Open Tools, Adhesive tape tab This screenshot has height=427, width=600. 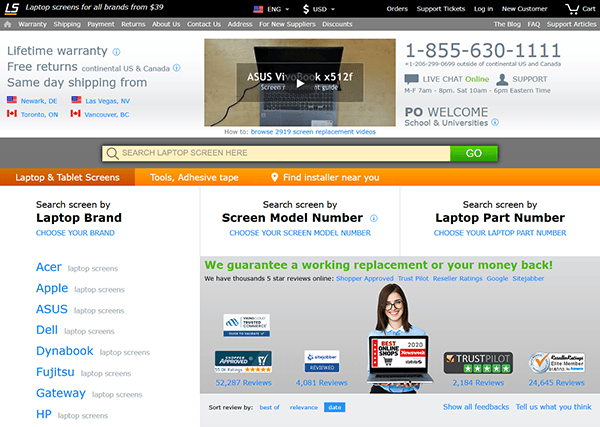pyautogui.click(x=194, y=177)
